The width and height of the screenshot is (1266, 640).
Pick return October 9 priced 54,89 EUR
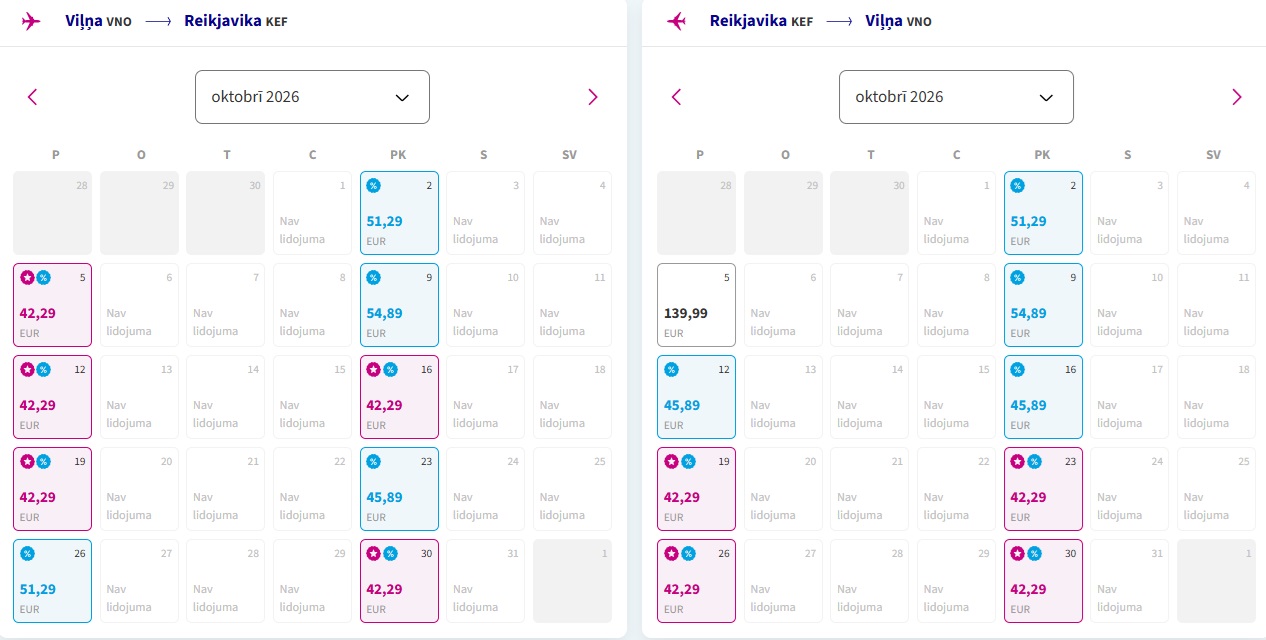(1043, 305)
